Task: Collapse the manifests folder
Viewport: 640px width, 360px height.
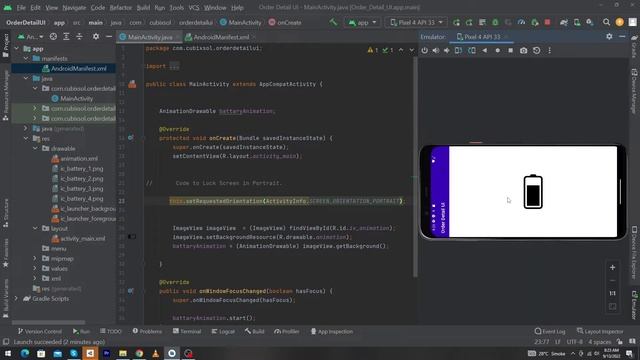Action: pos(26,59)
